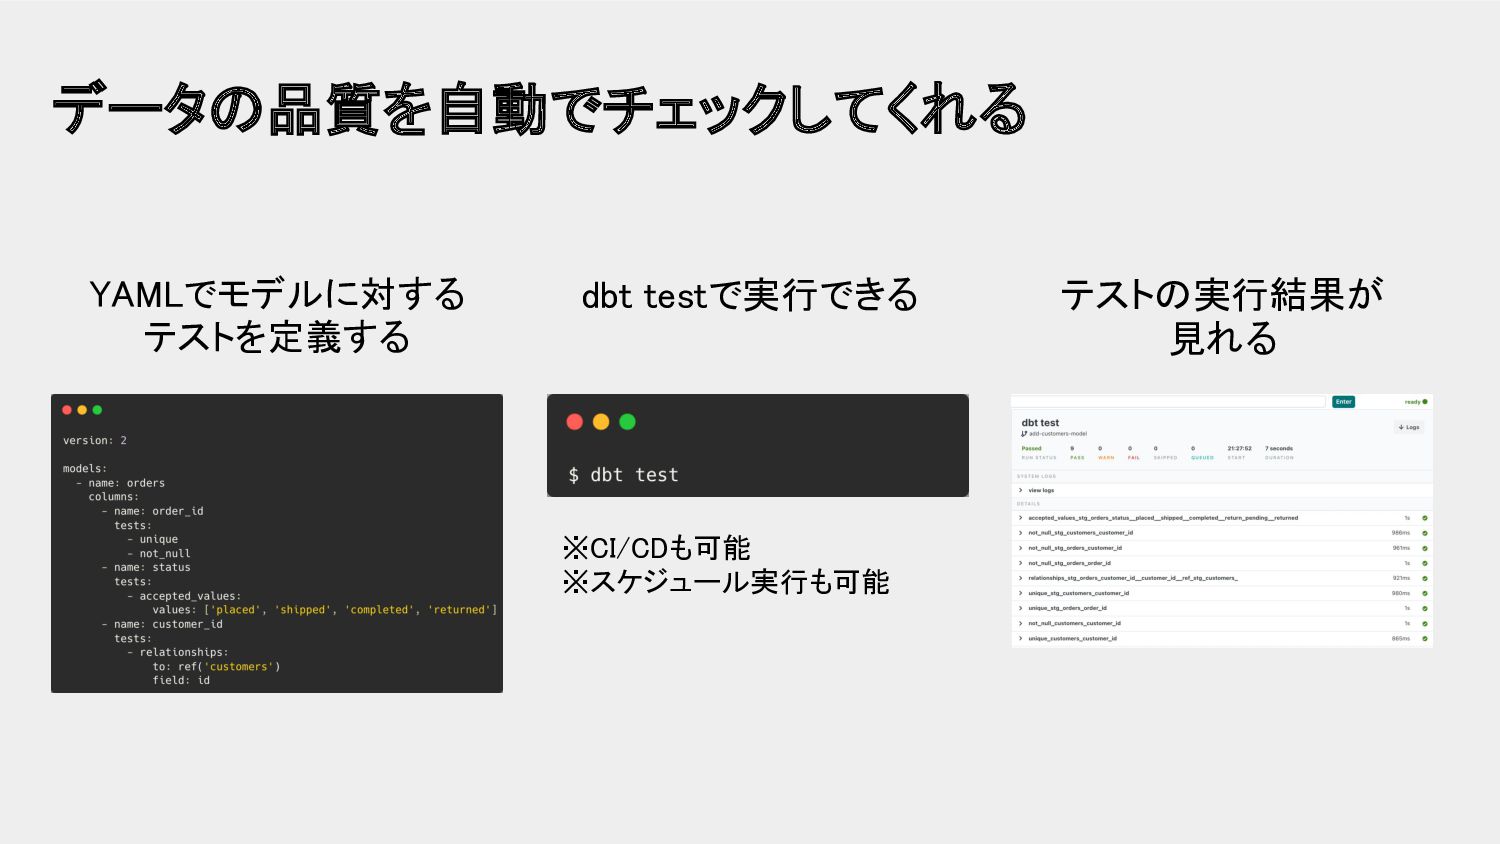Click the Logs download button
The width and height of the screenshot is (1500, 844).
click(x=1409, y=427)
